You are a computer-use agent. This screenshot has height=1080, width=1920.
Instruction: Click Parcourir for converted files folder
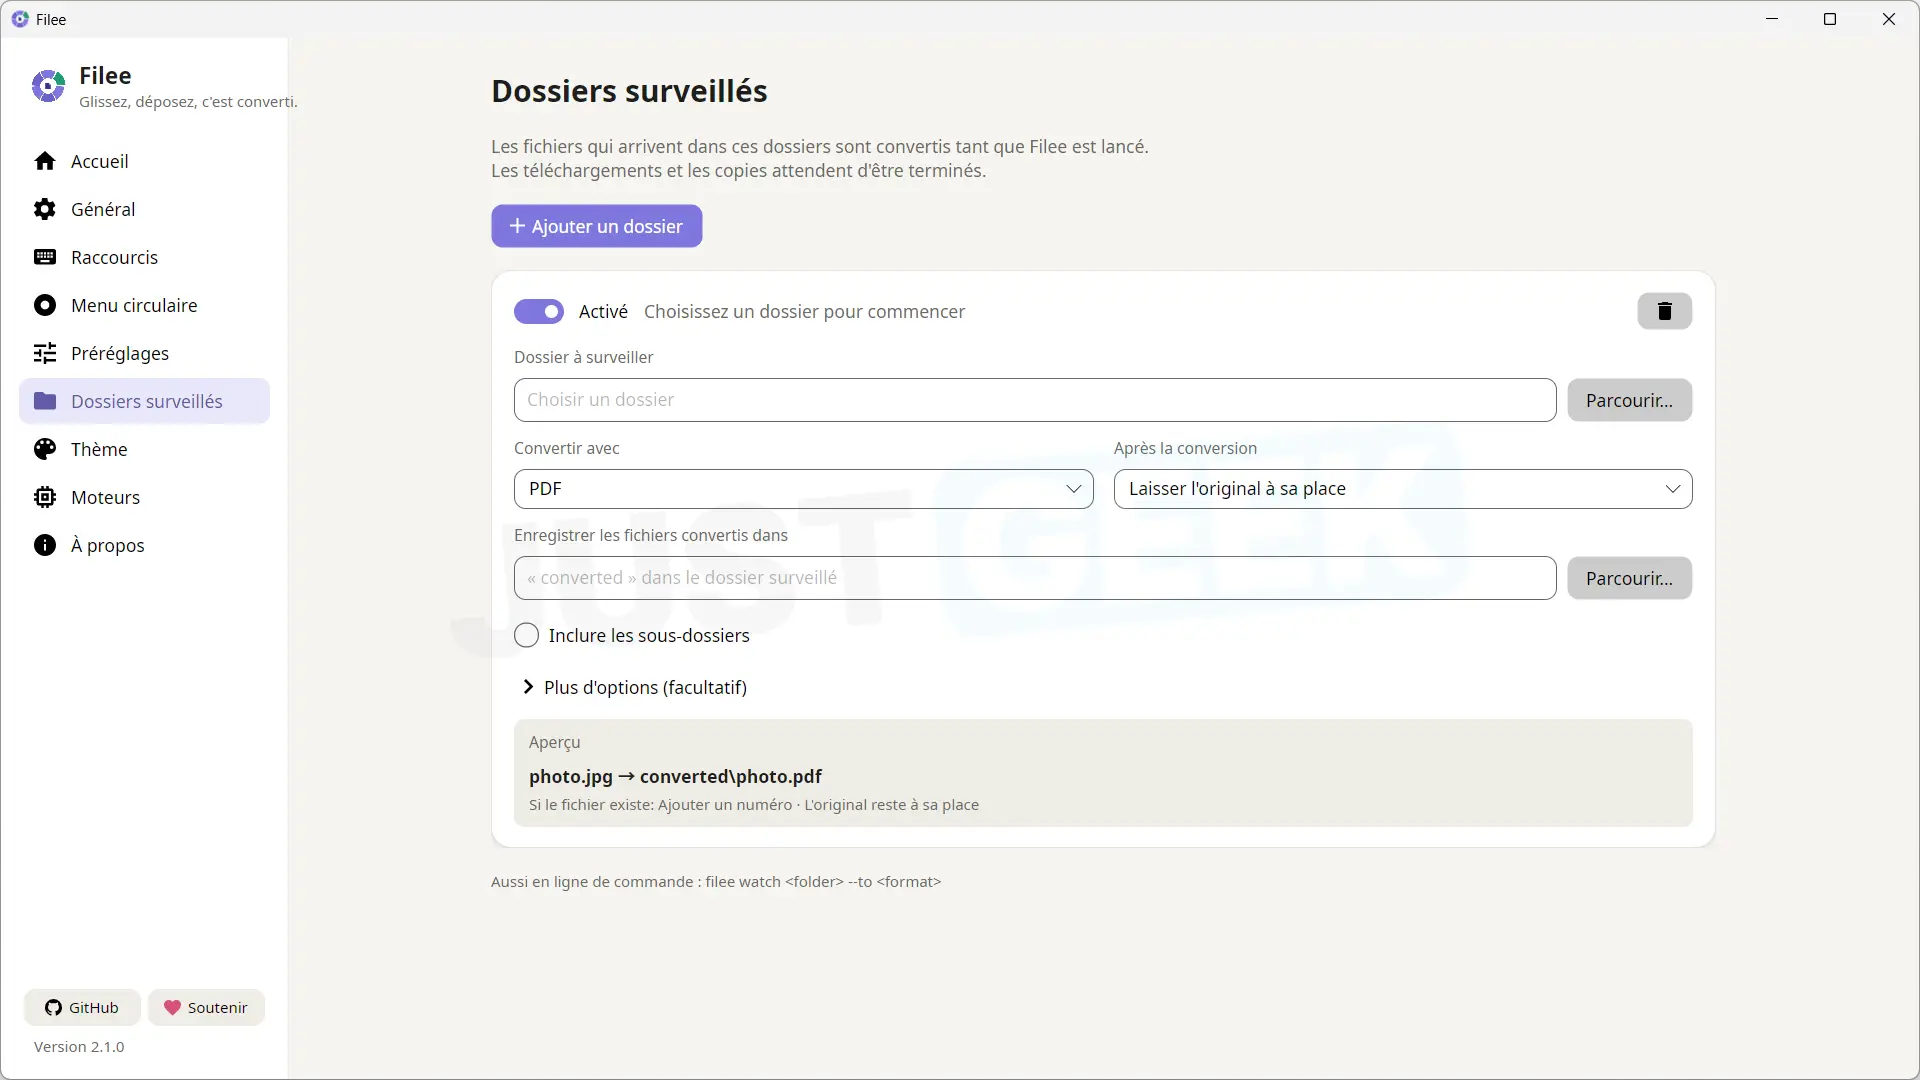click(1629, 578)
